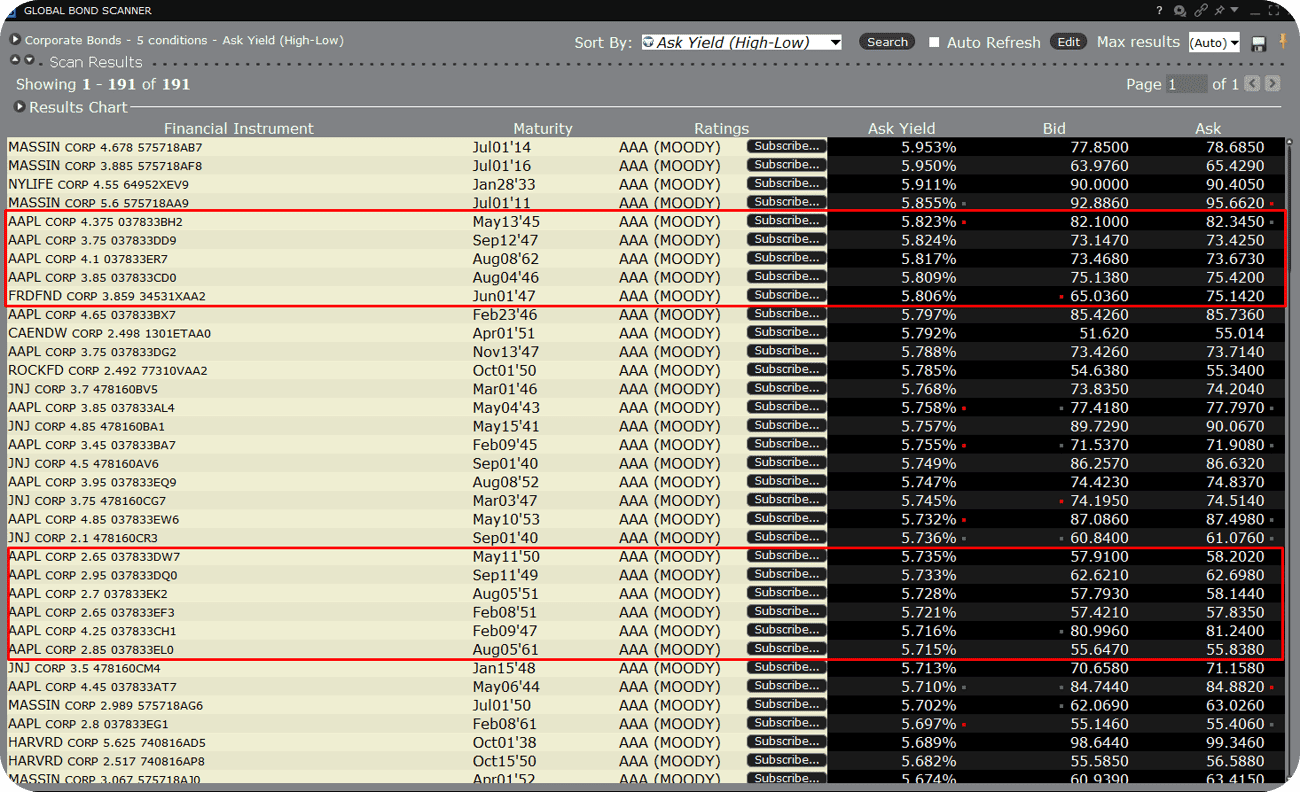This screenshot has width=1300, height=792.
Task: Click the chain link grouping icon
Action: click(1201, 10)
